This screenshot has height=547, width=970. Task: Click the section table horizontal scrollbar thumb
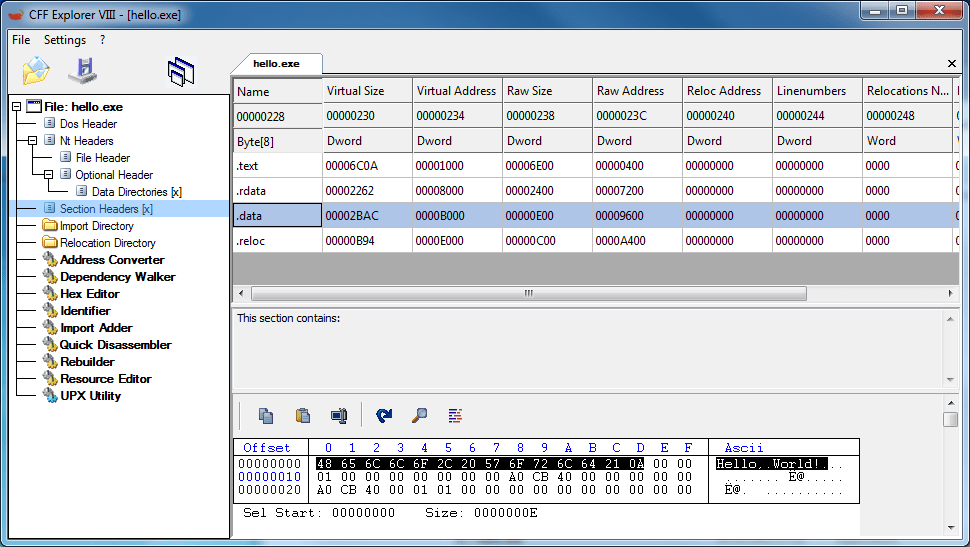tap(529, 293)
